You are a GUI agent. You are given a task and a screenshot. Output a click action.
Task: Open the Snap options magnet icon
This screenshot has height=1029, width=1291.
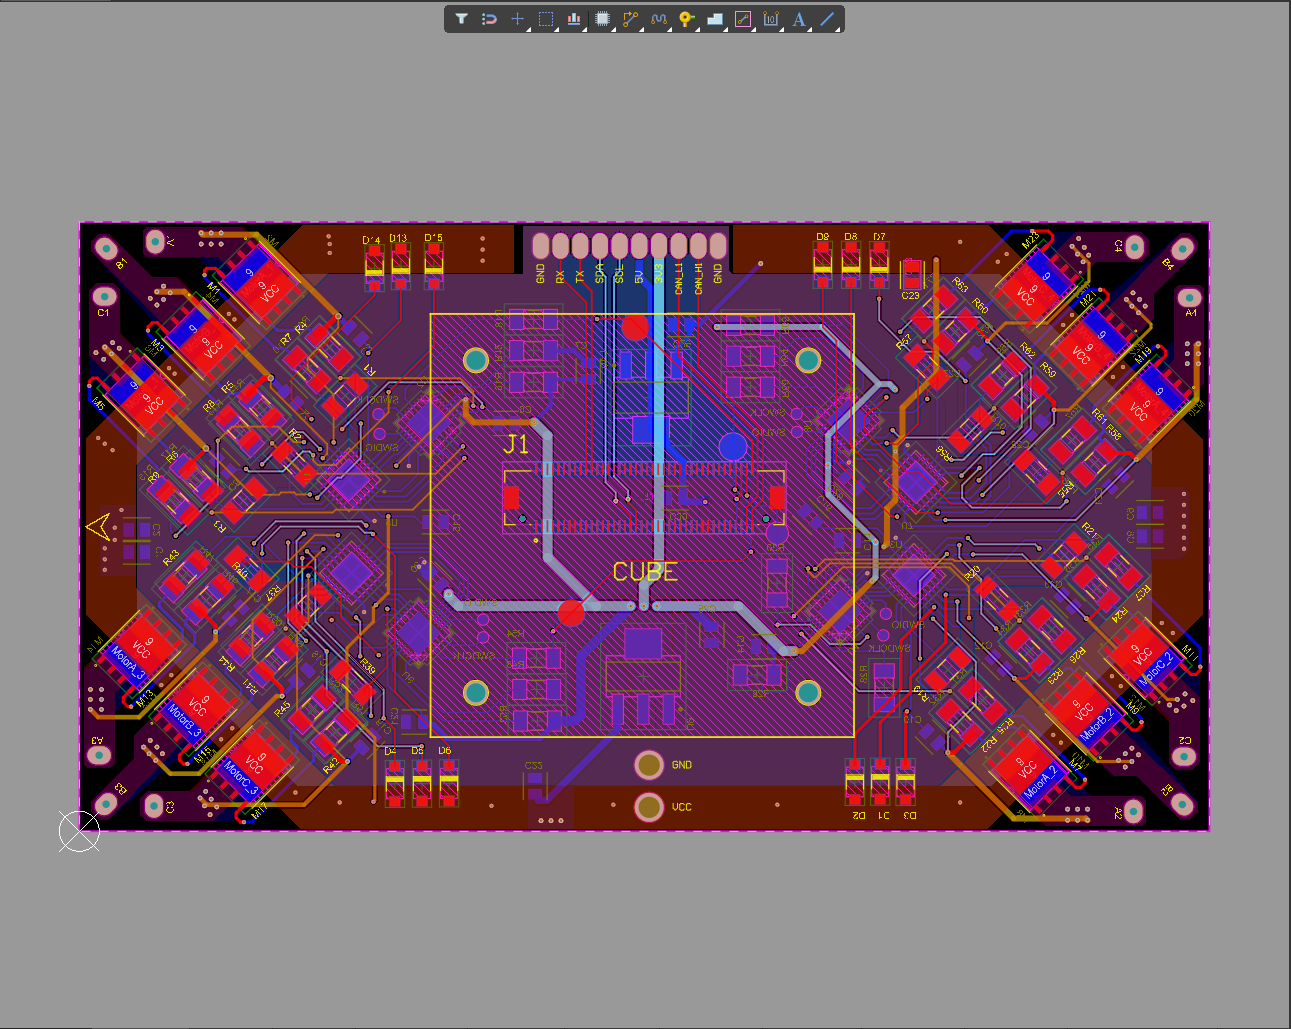[x=489, y=19]
